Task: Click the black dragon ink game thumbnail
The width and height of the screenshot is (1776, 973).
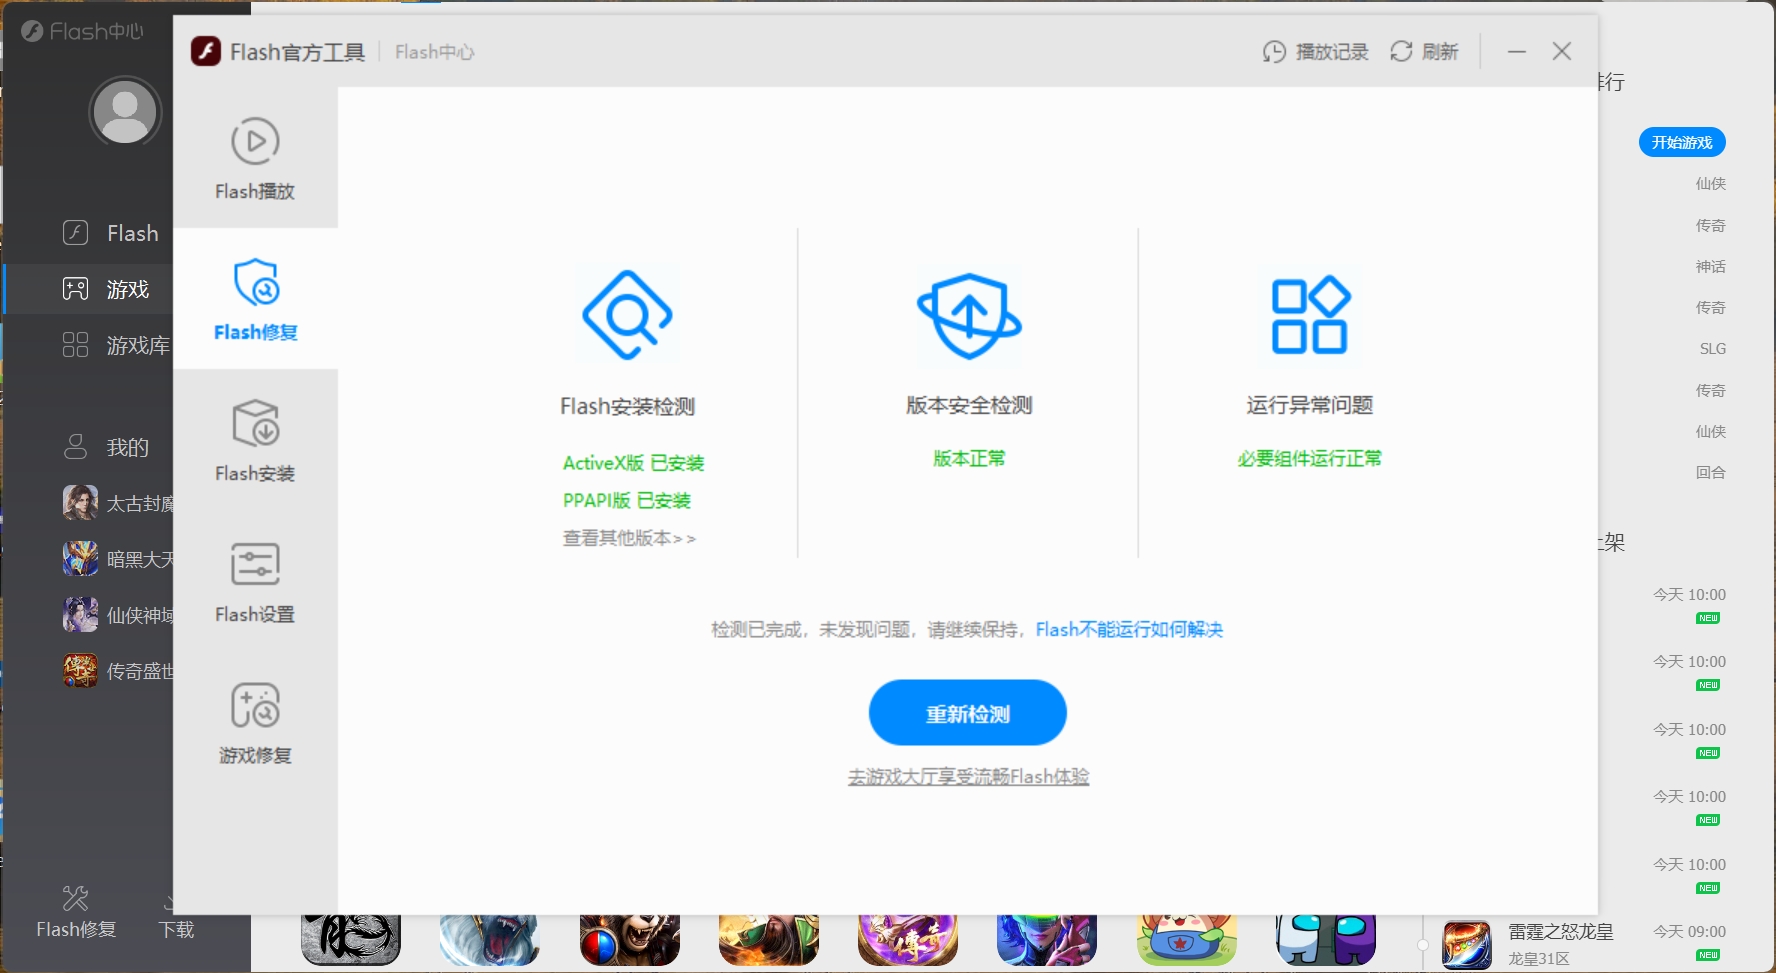Action: pyautogui.click(x=350, y=940)
